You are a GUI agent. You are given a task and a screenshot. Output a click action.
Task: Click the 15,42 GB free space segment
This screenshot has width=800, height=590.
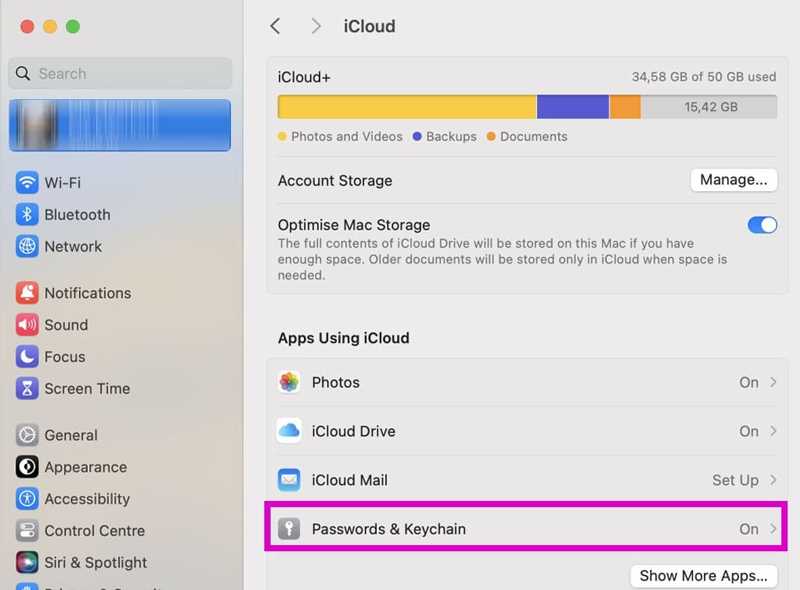pos(709,107)
